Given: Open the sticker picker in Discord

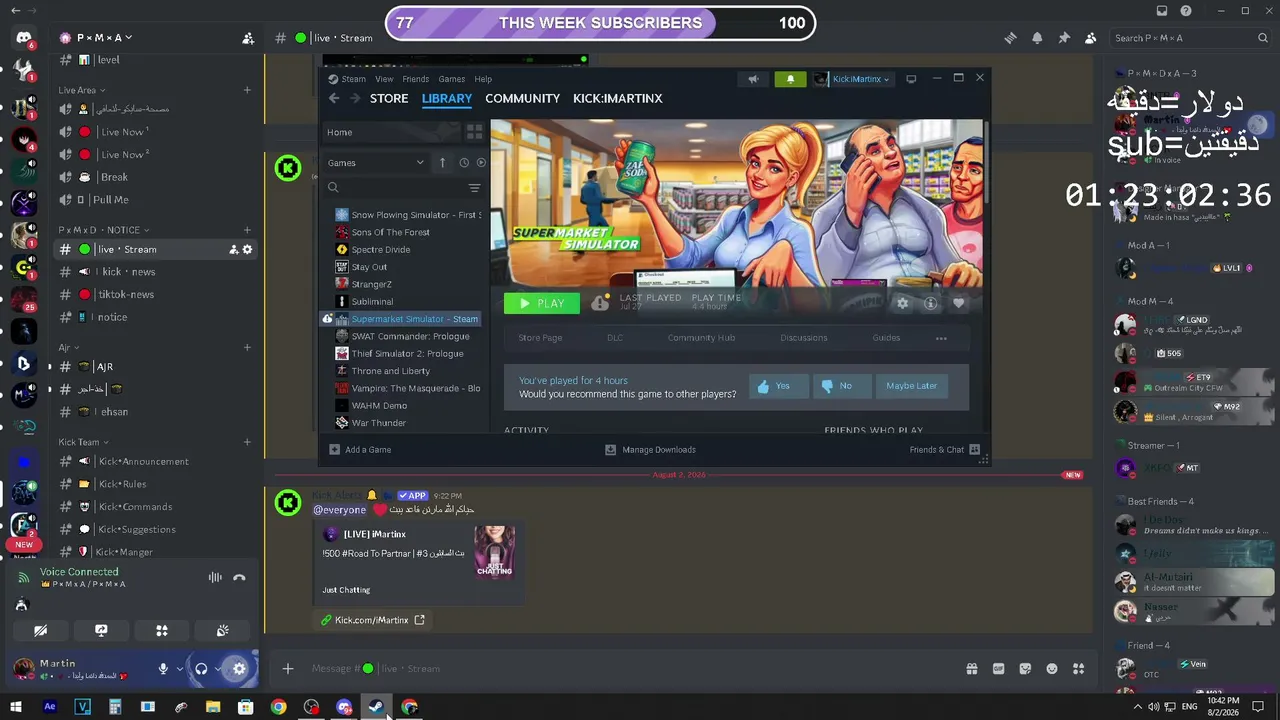Looking at the screenshot, I should click(x=1025, y=669).
